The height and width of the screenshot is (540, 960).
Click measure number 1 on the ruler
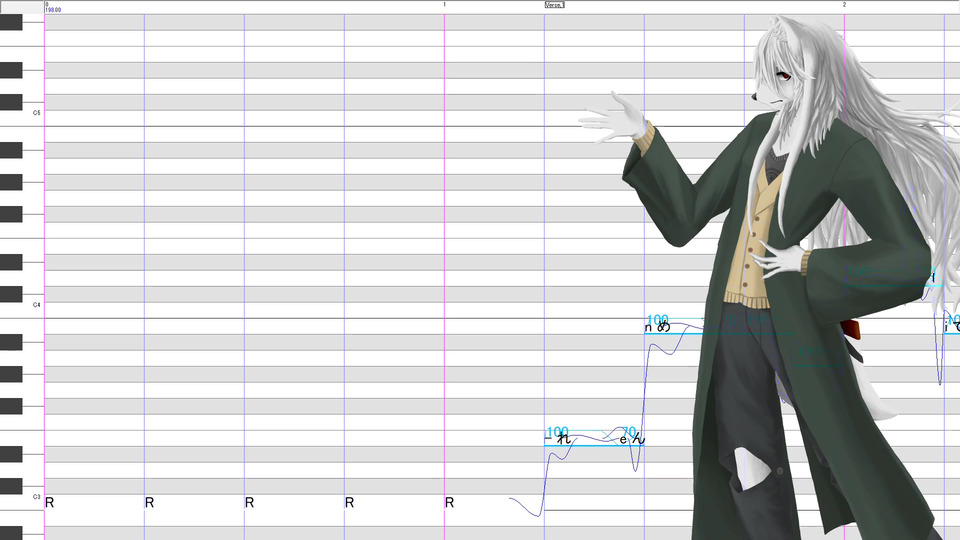(445, 4)
